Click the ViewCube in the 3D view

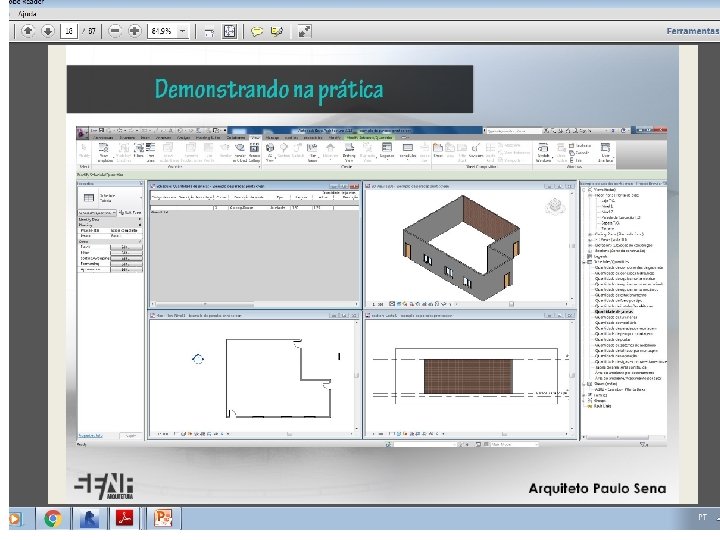[555, 206]
